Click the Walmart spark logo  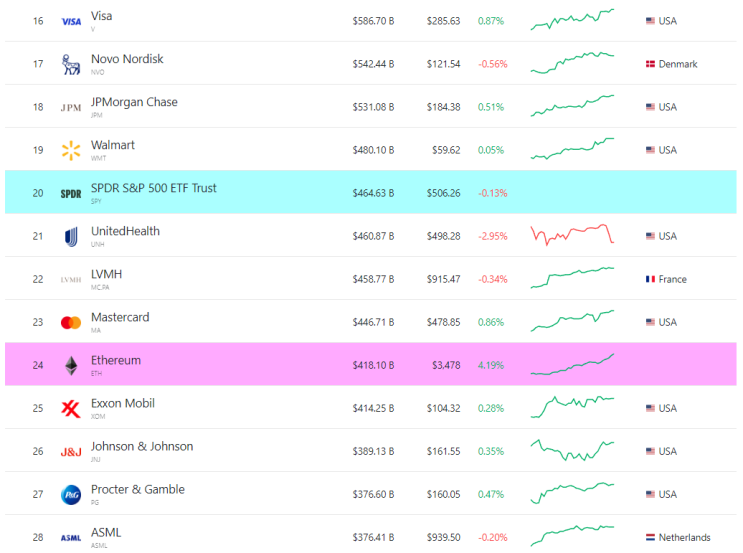71,150
